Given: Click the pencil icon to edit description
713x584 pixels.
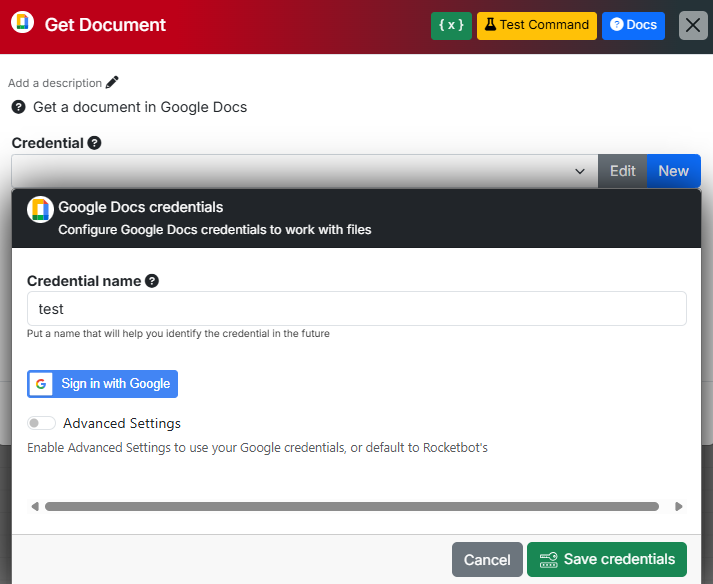Looking at the screenshot, I should click(x=112, y=82).
